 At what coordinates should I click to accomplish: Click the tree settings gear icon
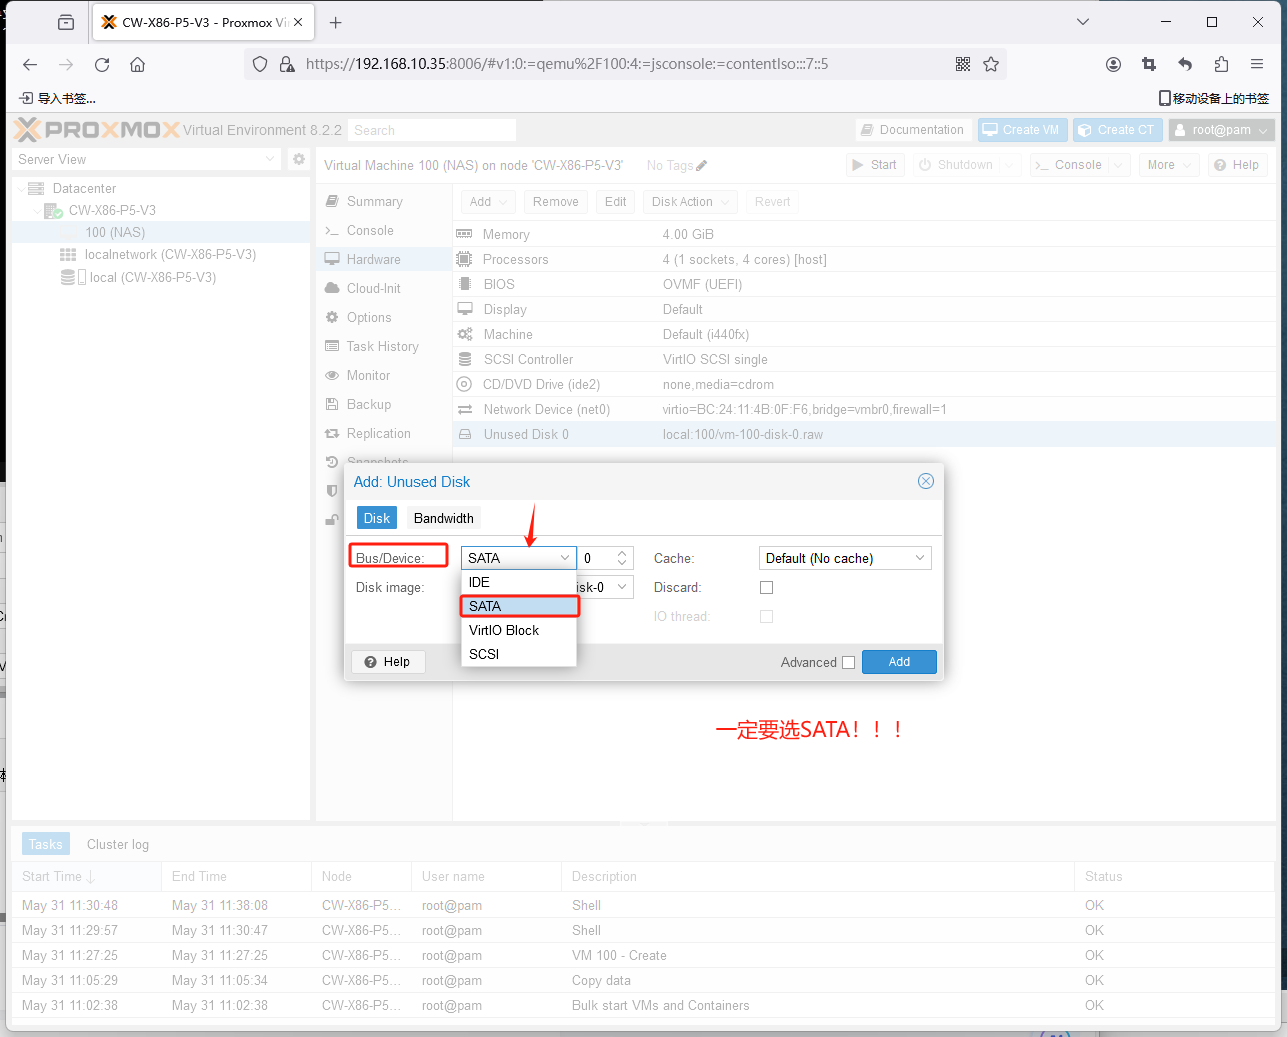click(298, 159)
